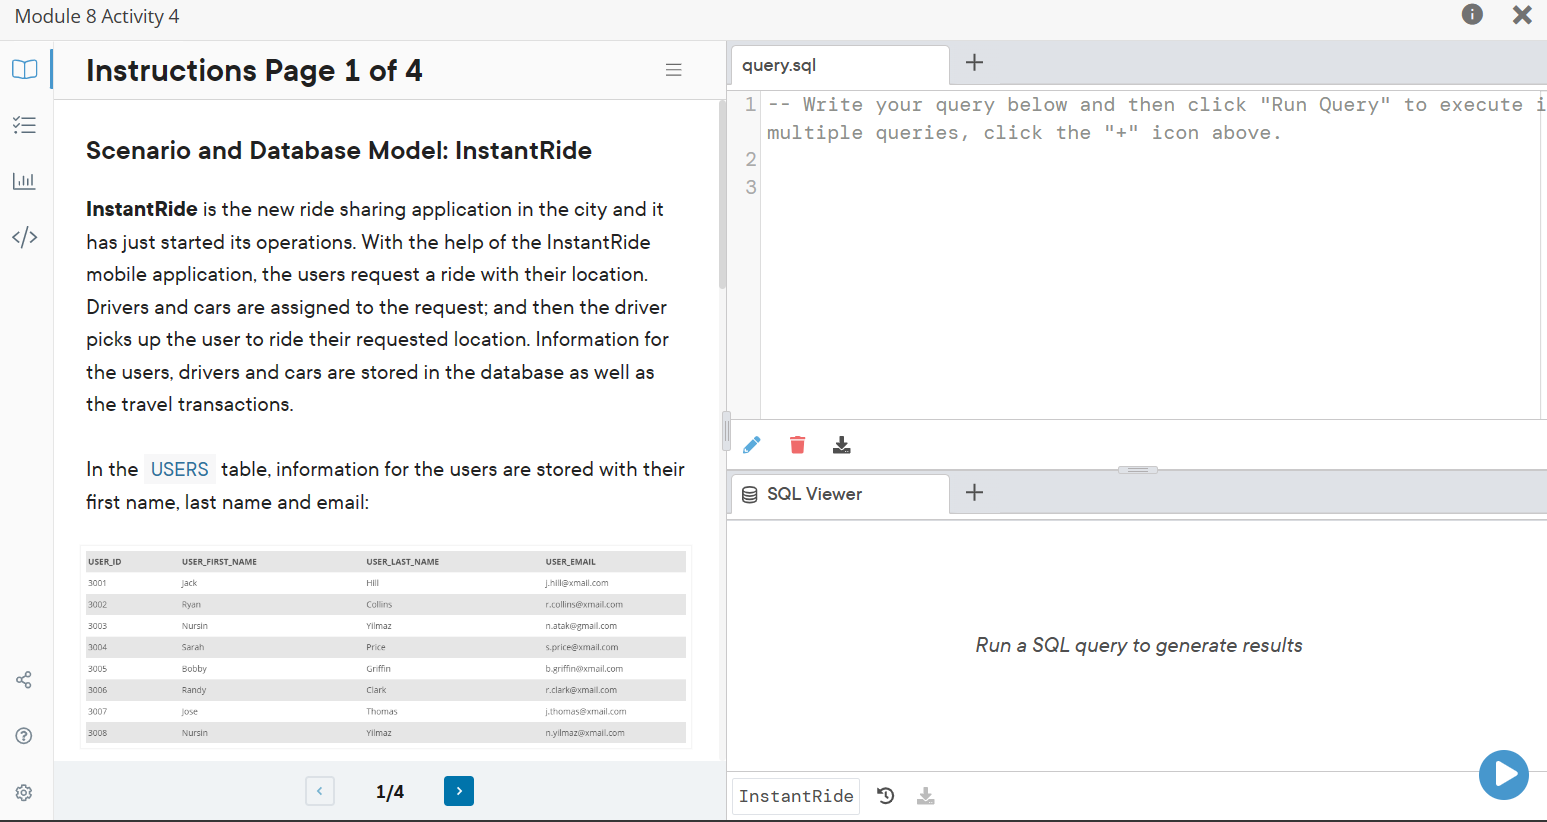Go to next instructions page with right arrow
This screenshot has width=1547, height=822.
tap(458, 790)
